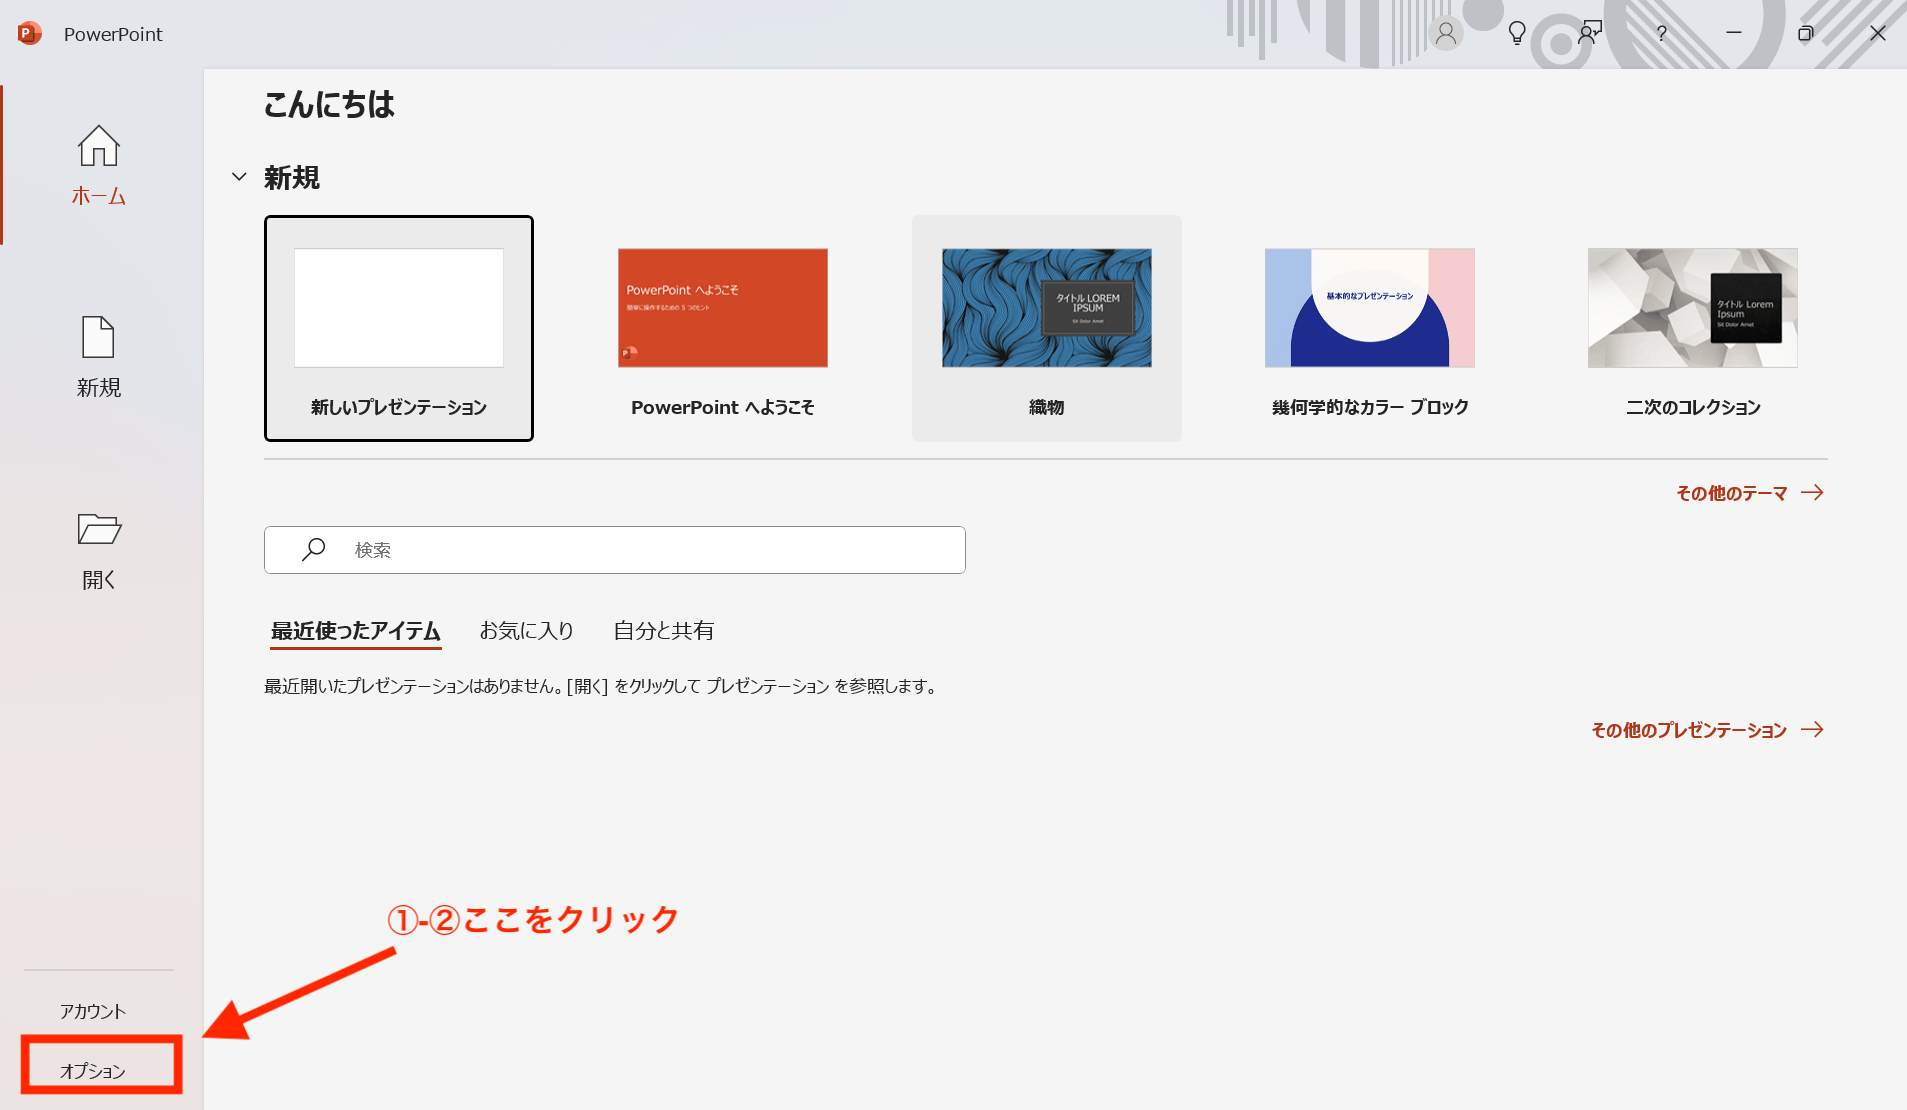Open その他のプレゼンテーション link
This screenshot has width=1907, height=1110.
(x=1688, y=729)
